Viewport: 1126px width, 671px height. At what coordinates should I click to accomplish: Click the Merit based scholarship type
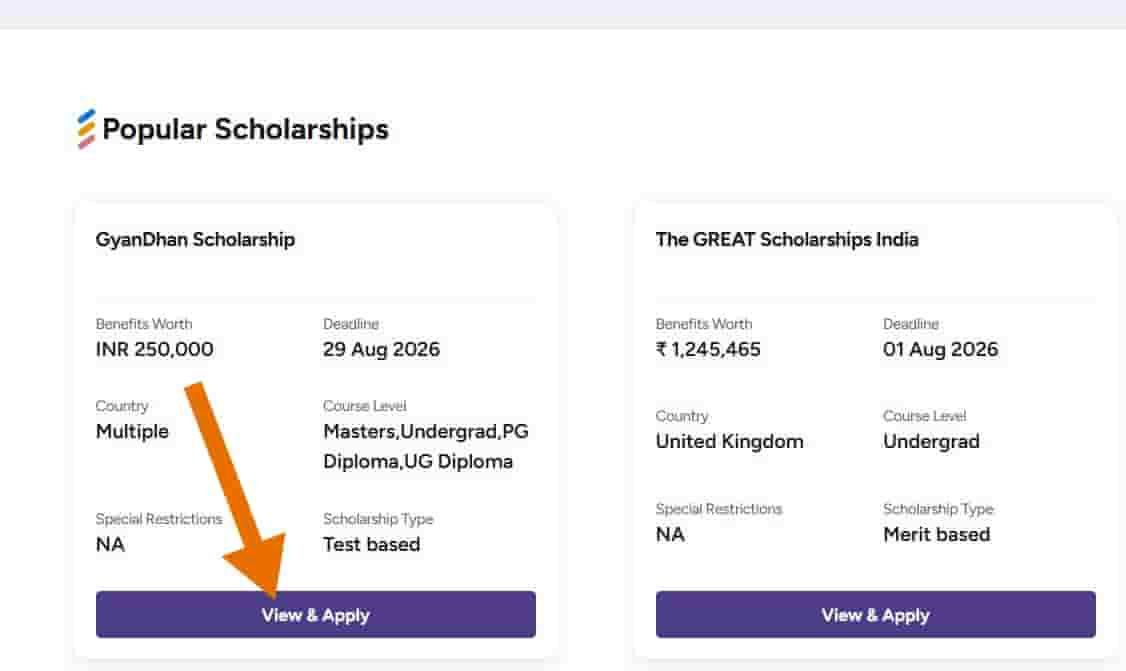(x=936, y=534)
